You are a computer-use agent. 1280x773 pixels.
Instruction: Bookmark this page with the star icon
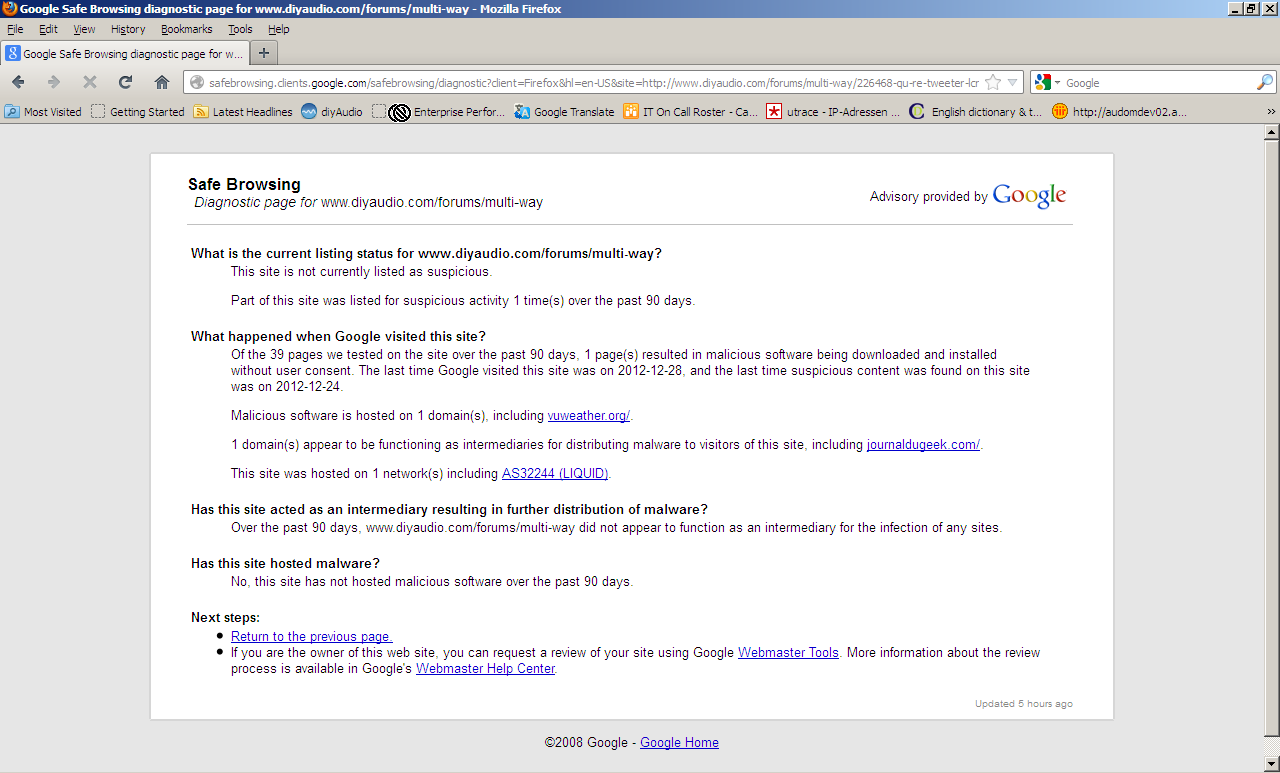pos(993,83)
